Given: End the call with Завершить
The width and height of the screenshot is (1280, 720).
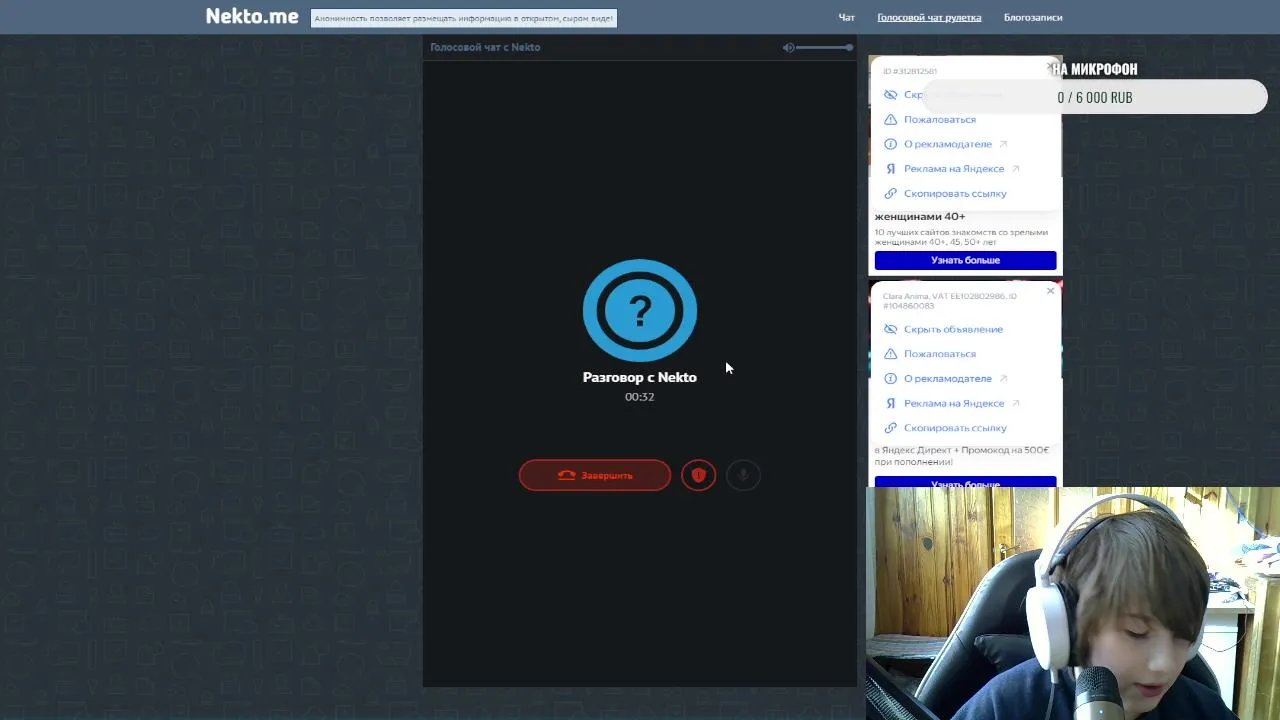Looking at the screenshot, I should [595, 475].
